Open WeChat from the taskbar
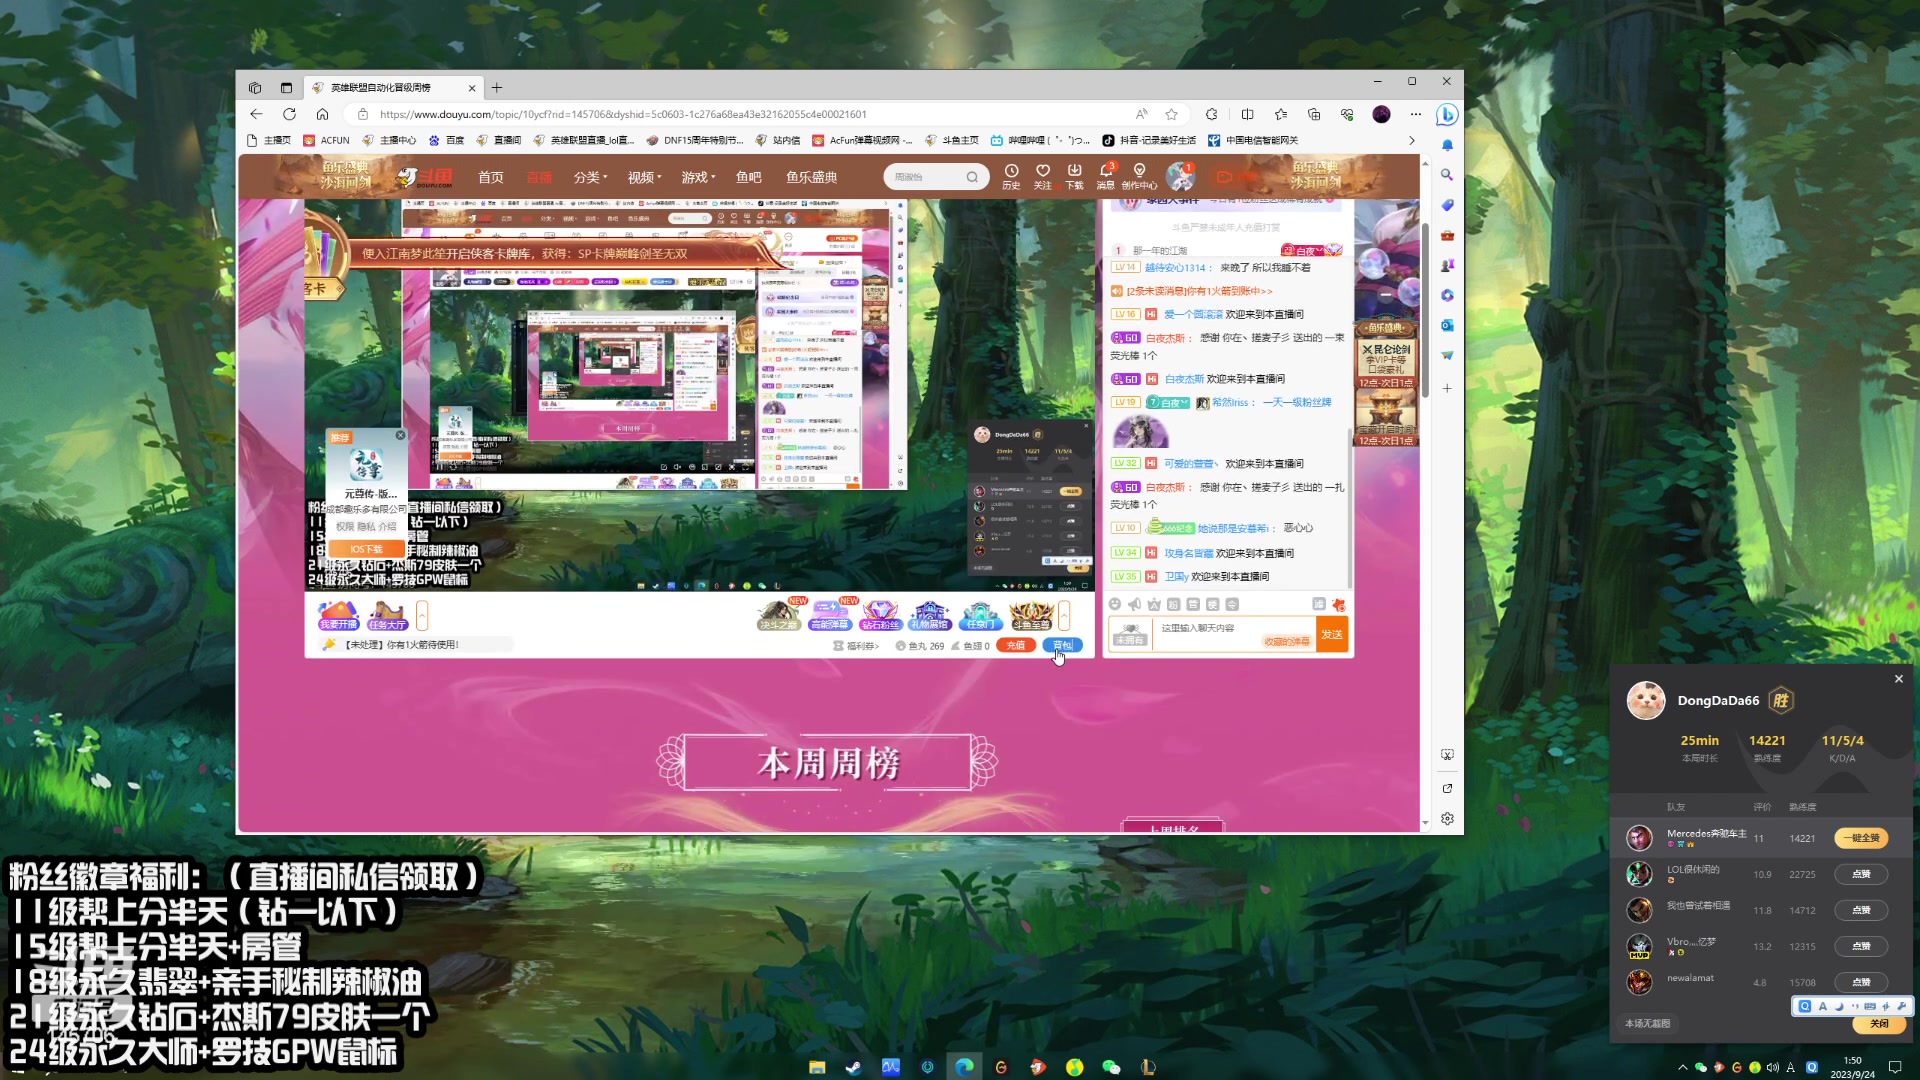This screenshot has width=1920, height=1080. click(1111, 1067)
